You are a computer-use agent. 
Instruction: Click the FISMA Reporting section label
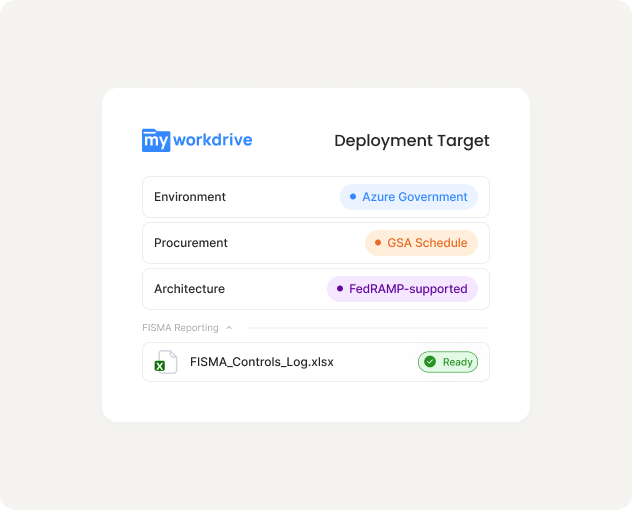180,327
